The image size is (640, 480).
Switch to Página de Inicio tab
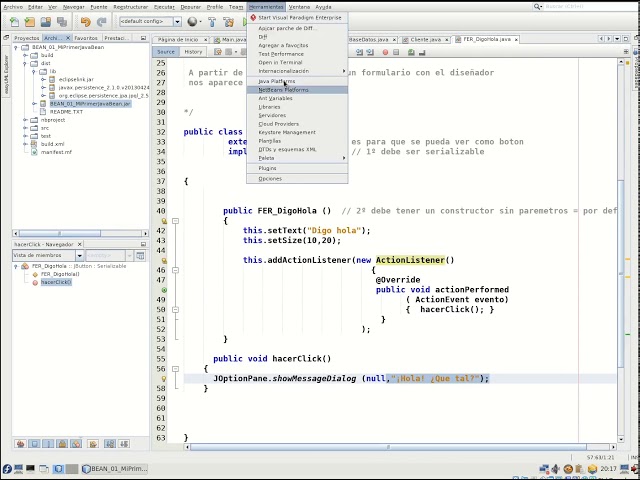(178, 40)
